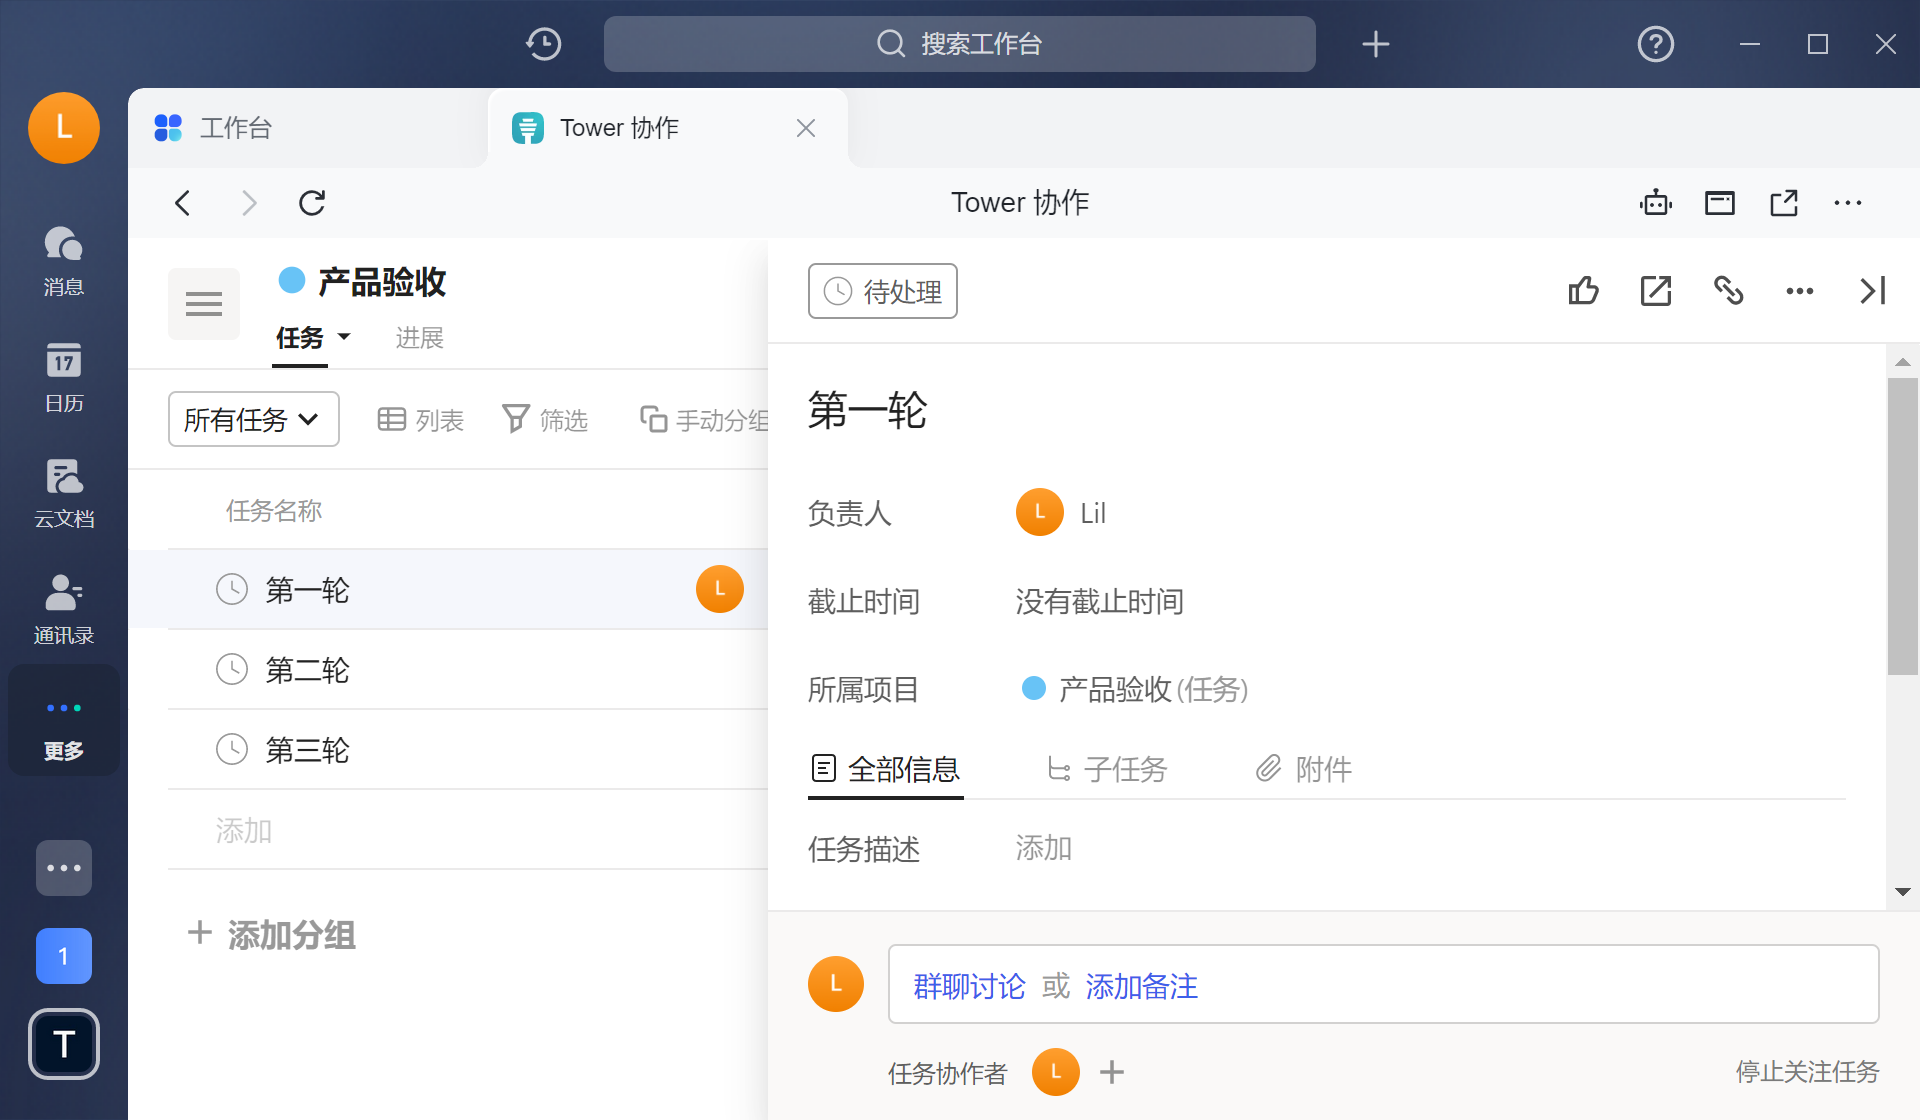Open the history clock icon in title bar
The height and width of the screenshot is (1120, 1920).
click(544, 44)
